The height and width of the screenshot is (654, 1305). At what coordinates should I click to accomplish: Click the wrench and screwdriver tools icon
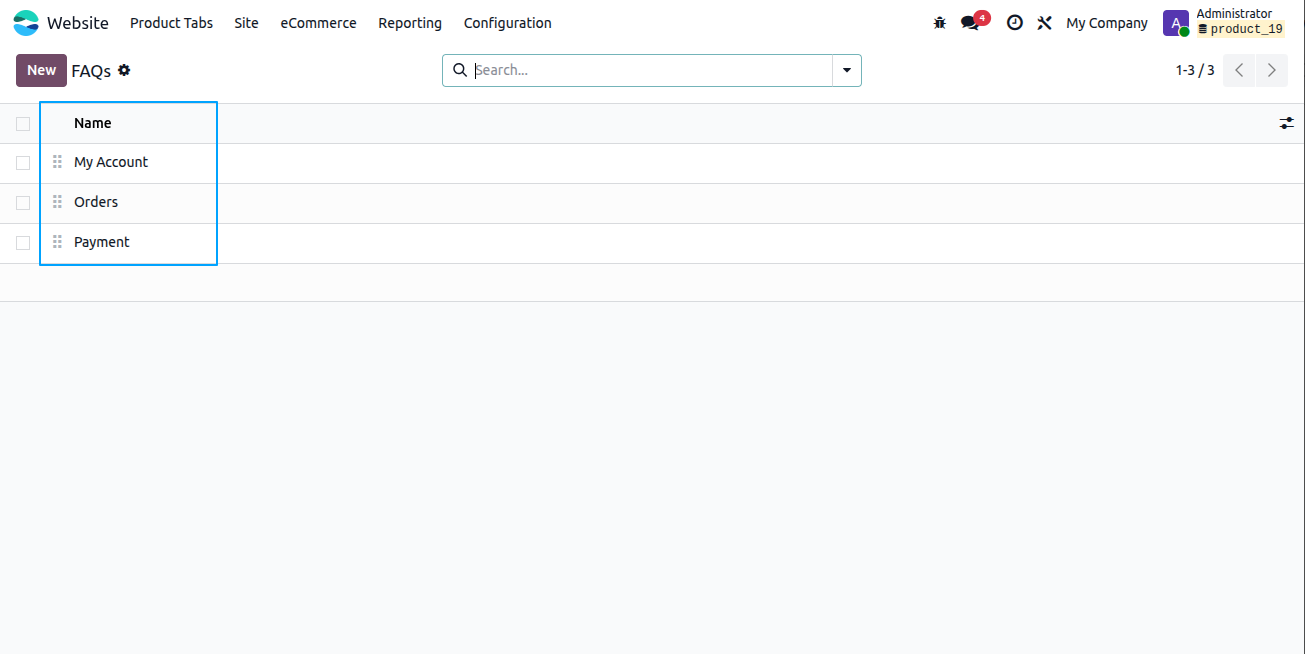[x=1045, y=23]
